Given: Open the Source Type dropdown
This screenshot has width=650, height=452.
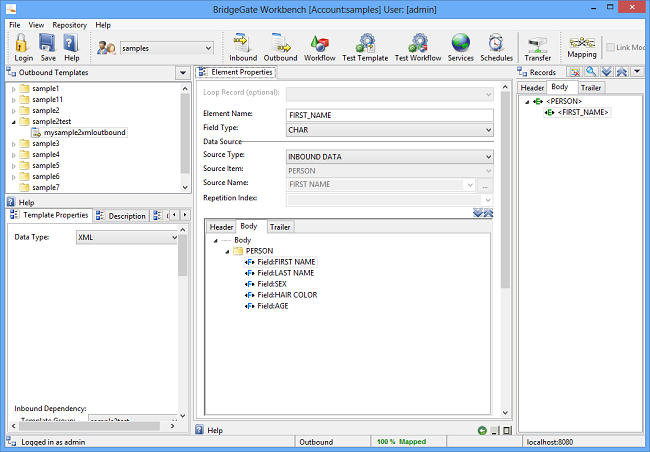Looking at the screenshot, I should click(x=488, y=157).
